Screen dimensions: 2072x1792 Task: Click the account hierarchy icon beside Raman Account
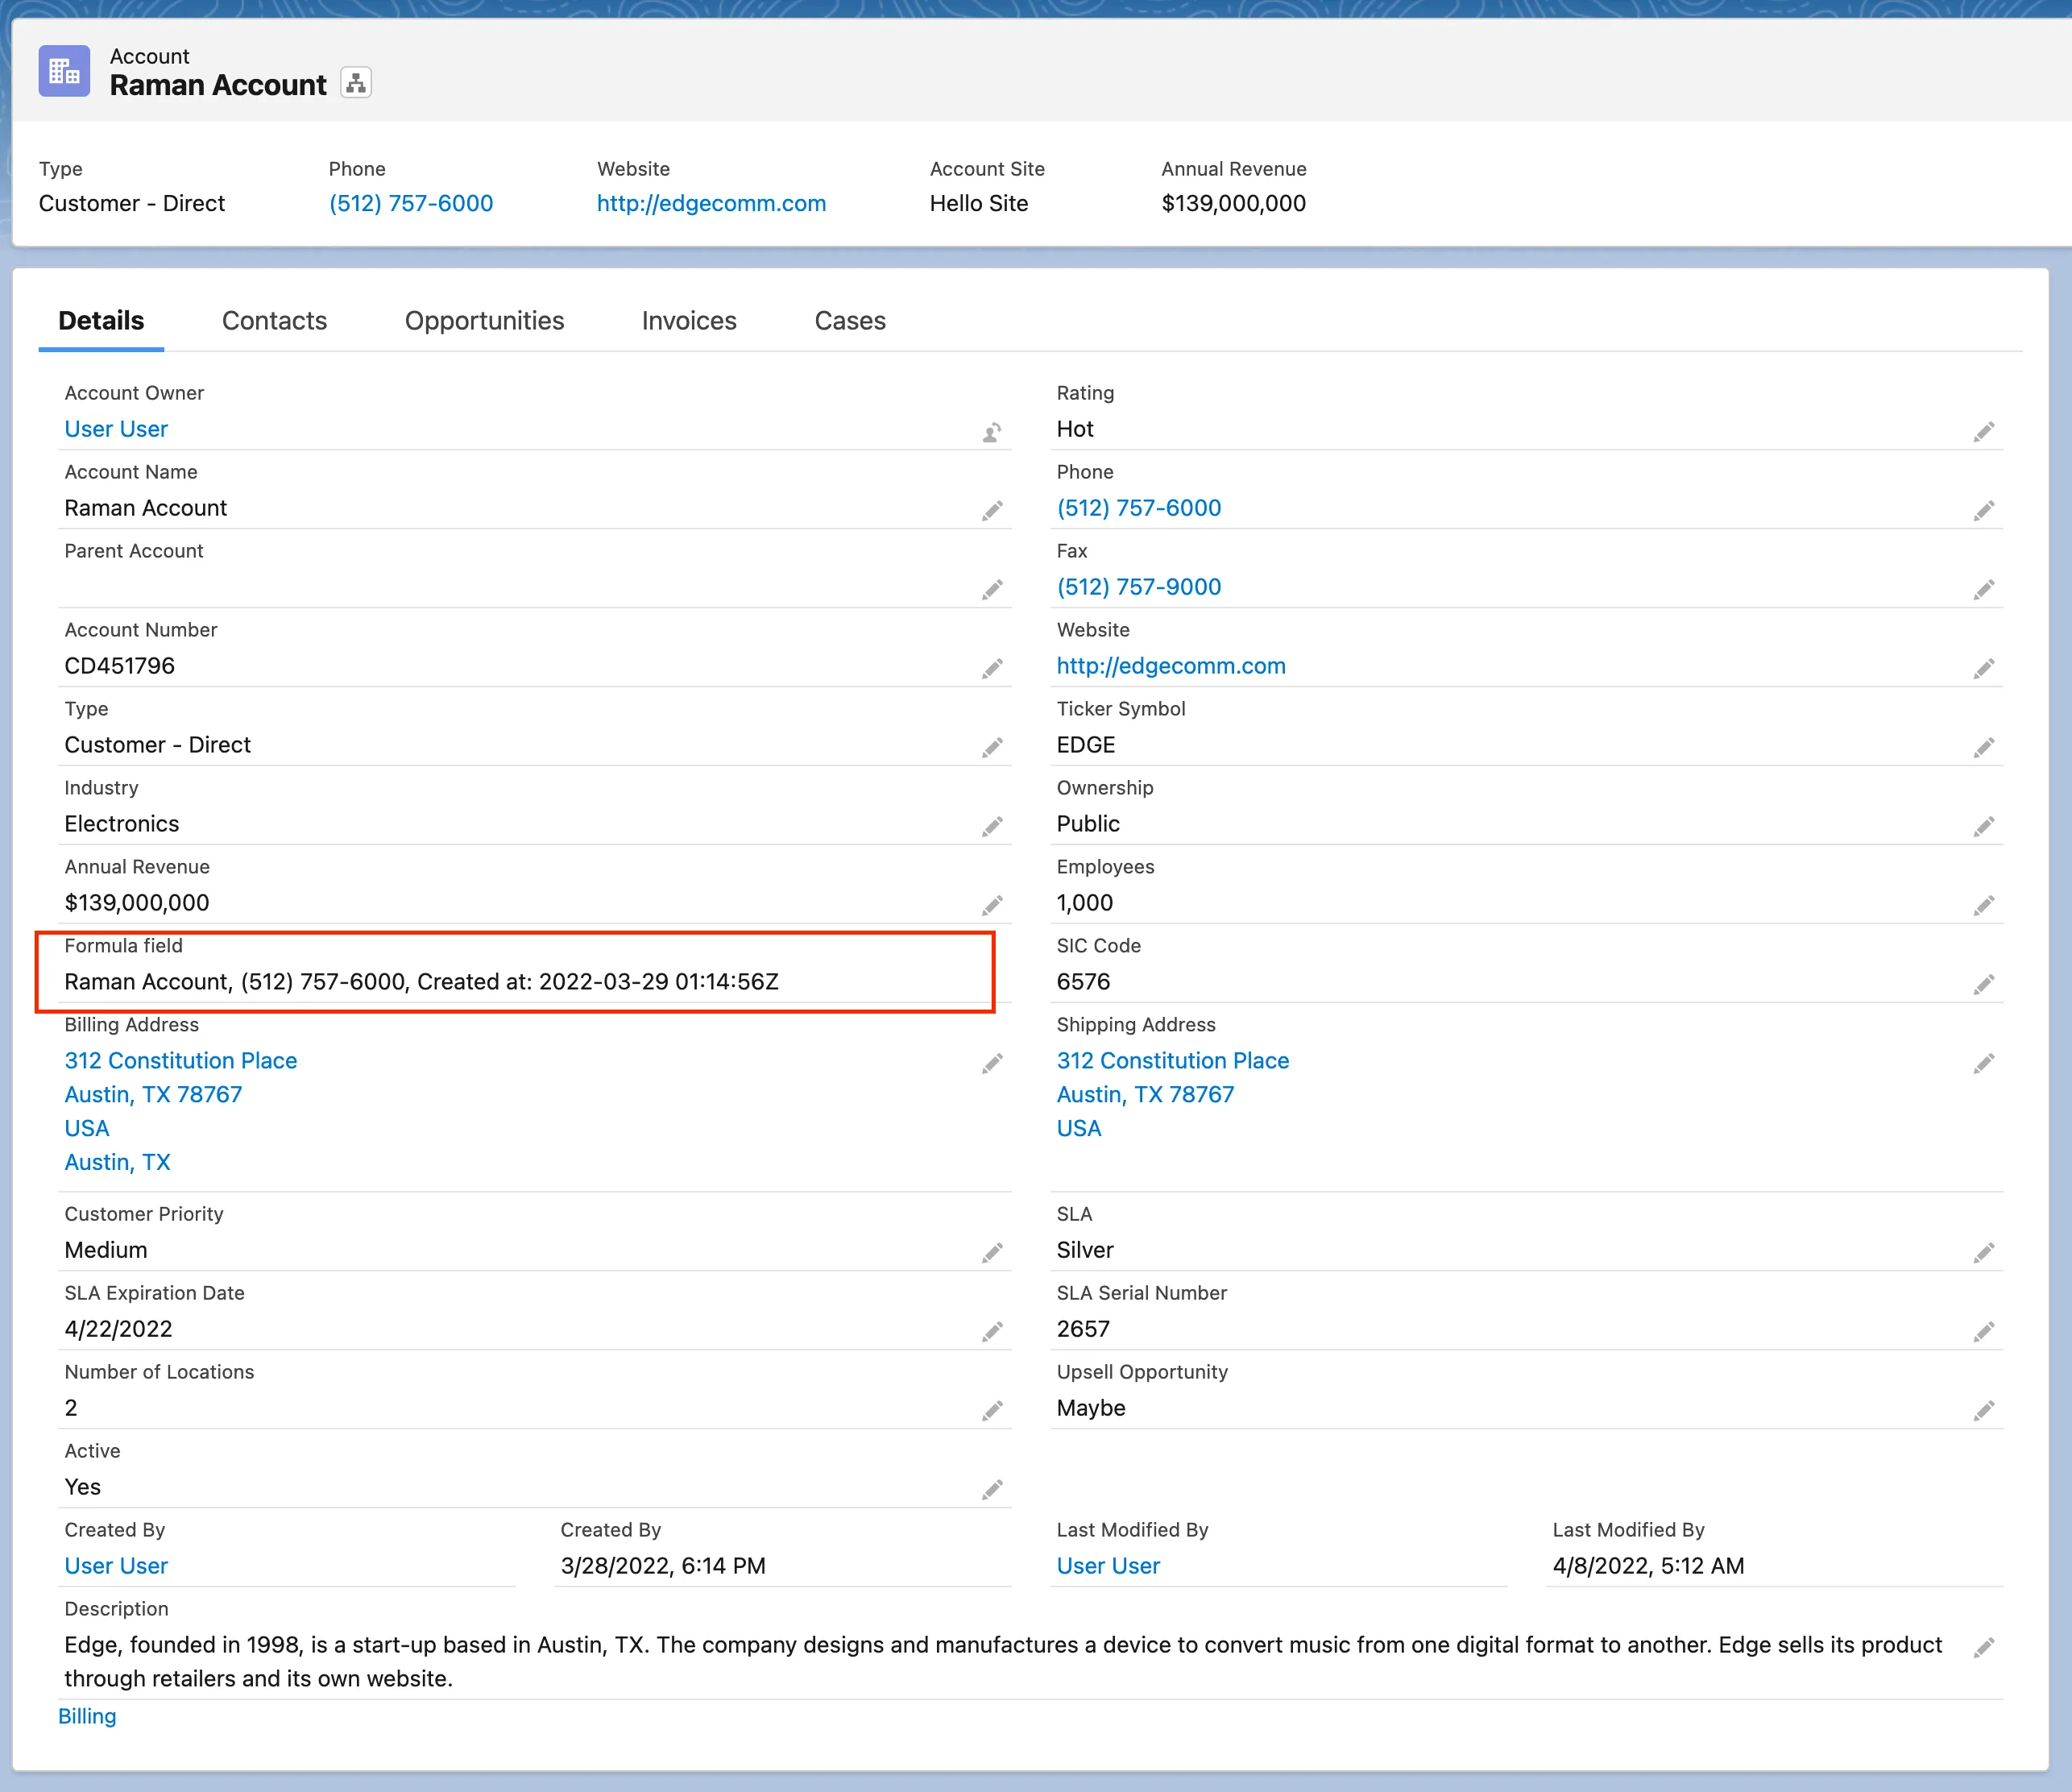click(x=356, y=83)
